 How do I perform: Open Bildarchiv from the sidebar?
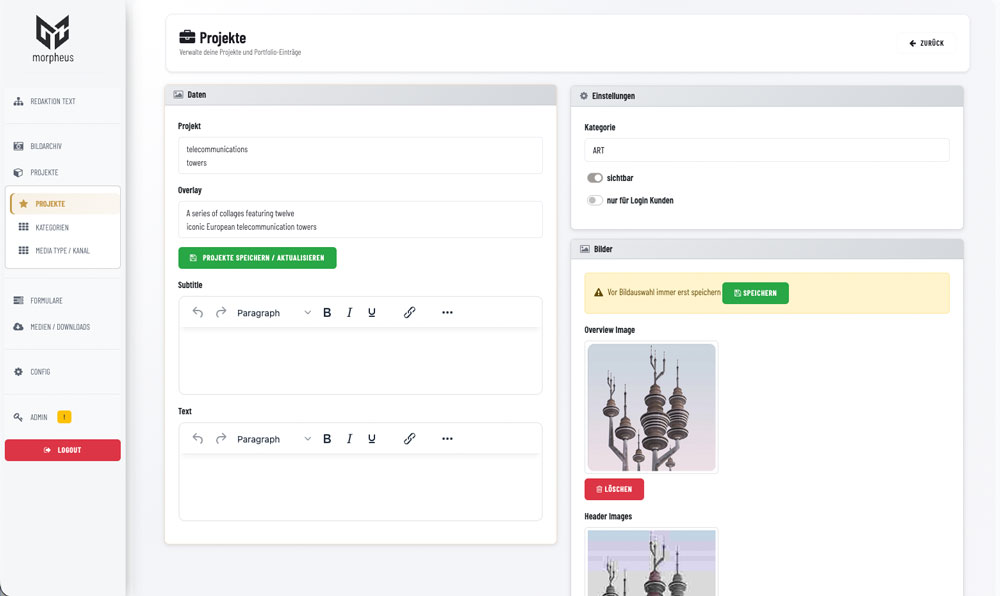(46, 146)
